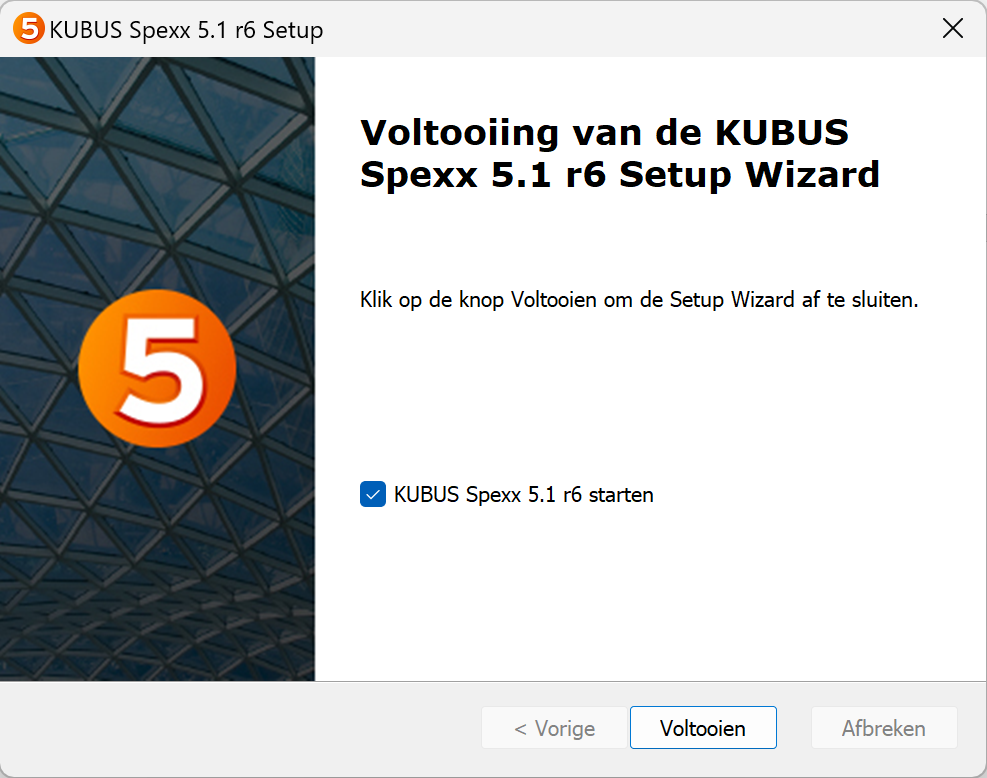The height and width of the screenshot is (778, 987).
Task: Uncheck the KUBUS Spexx 5.1 r6 starten checkbox
Action: point(373,494)
